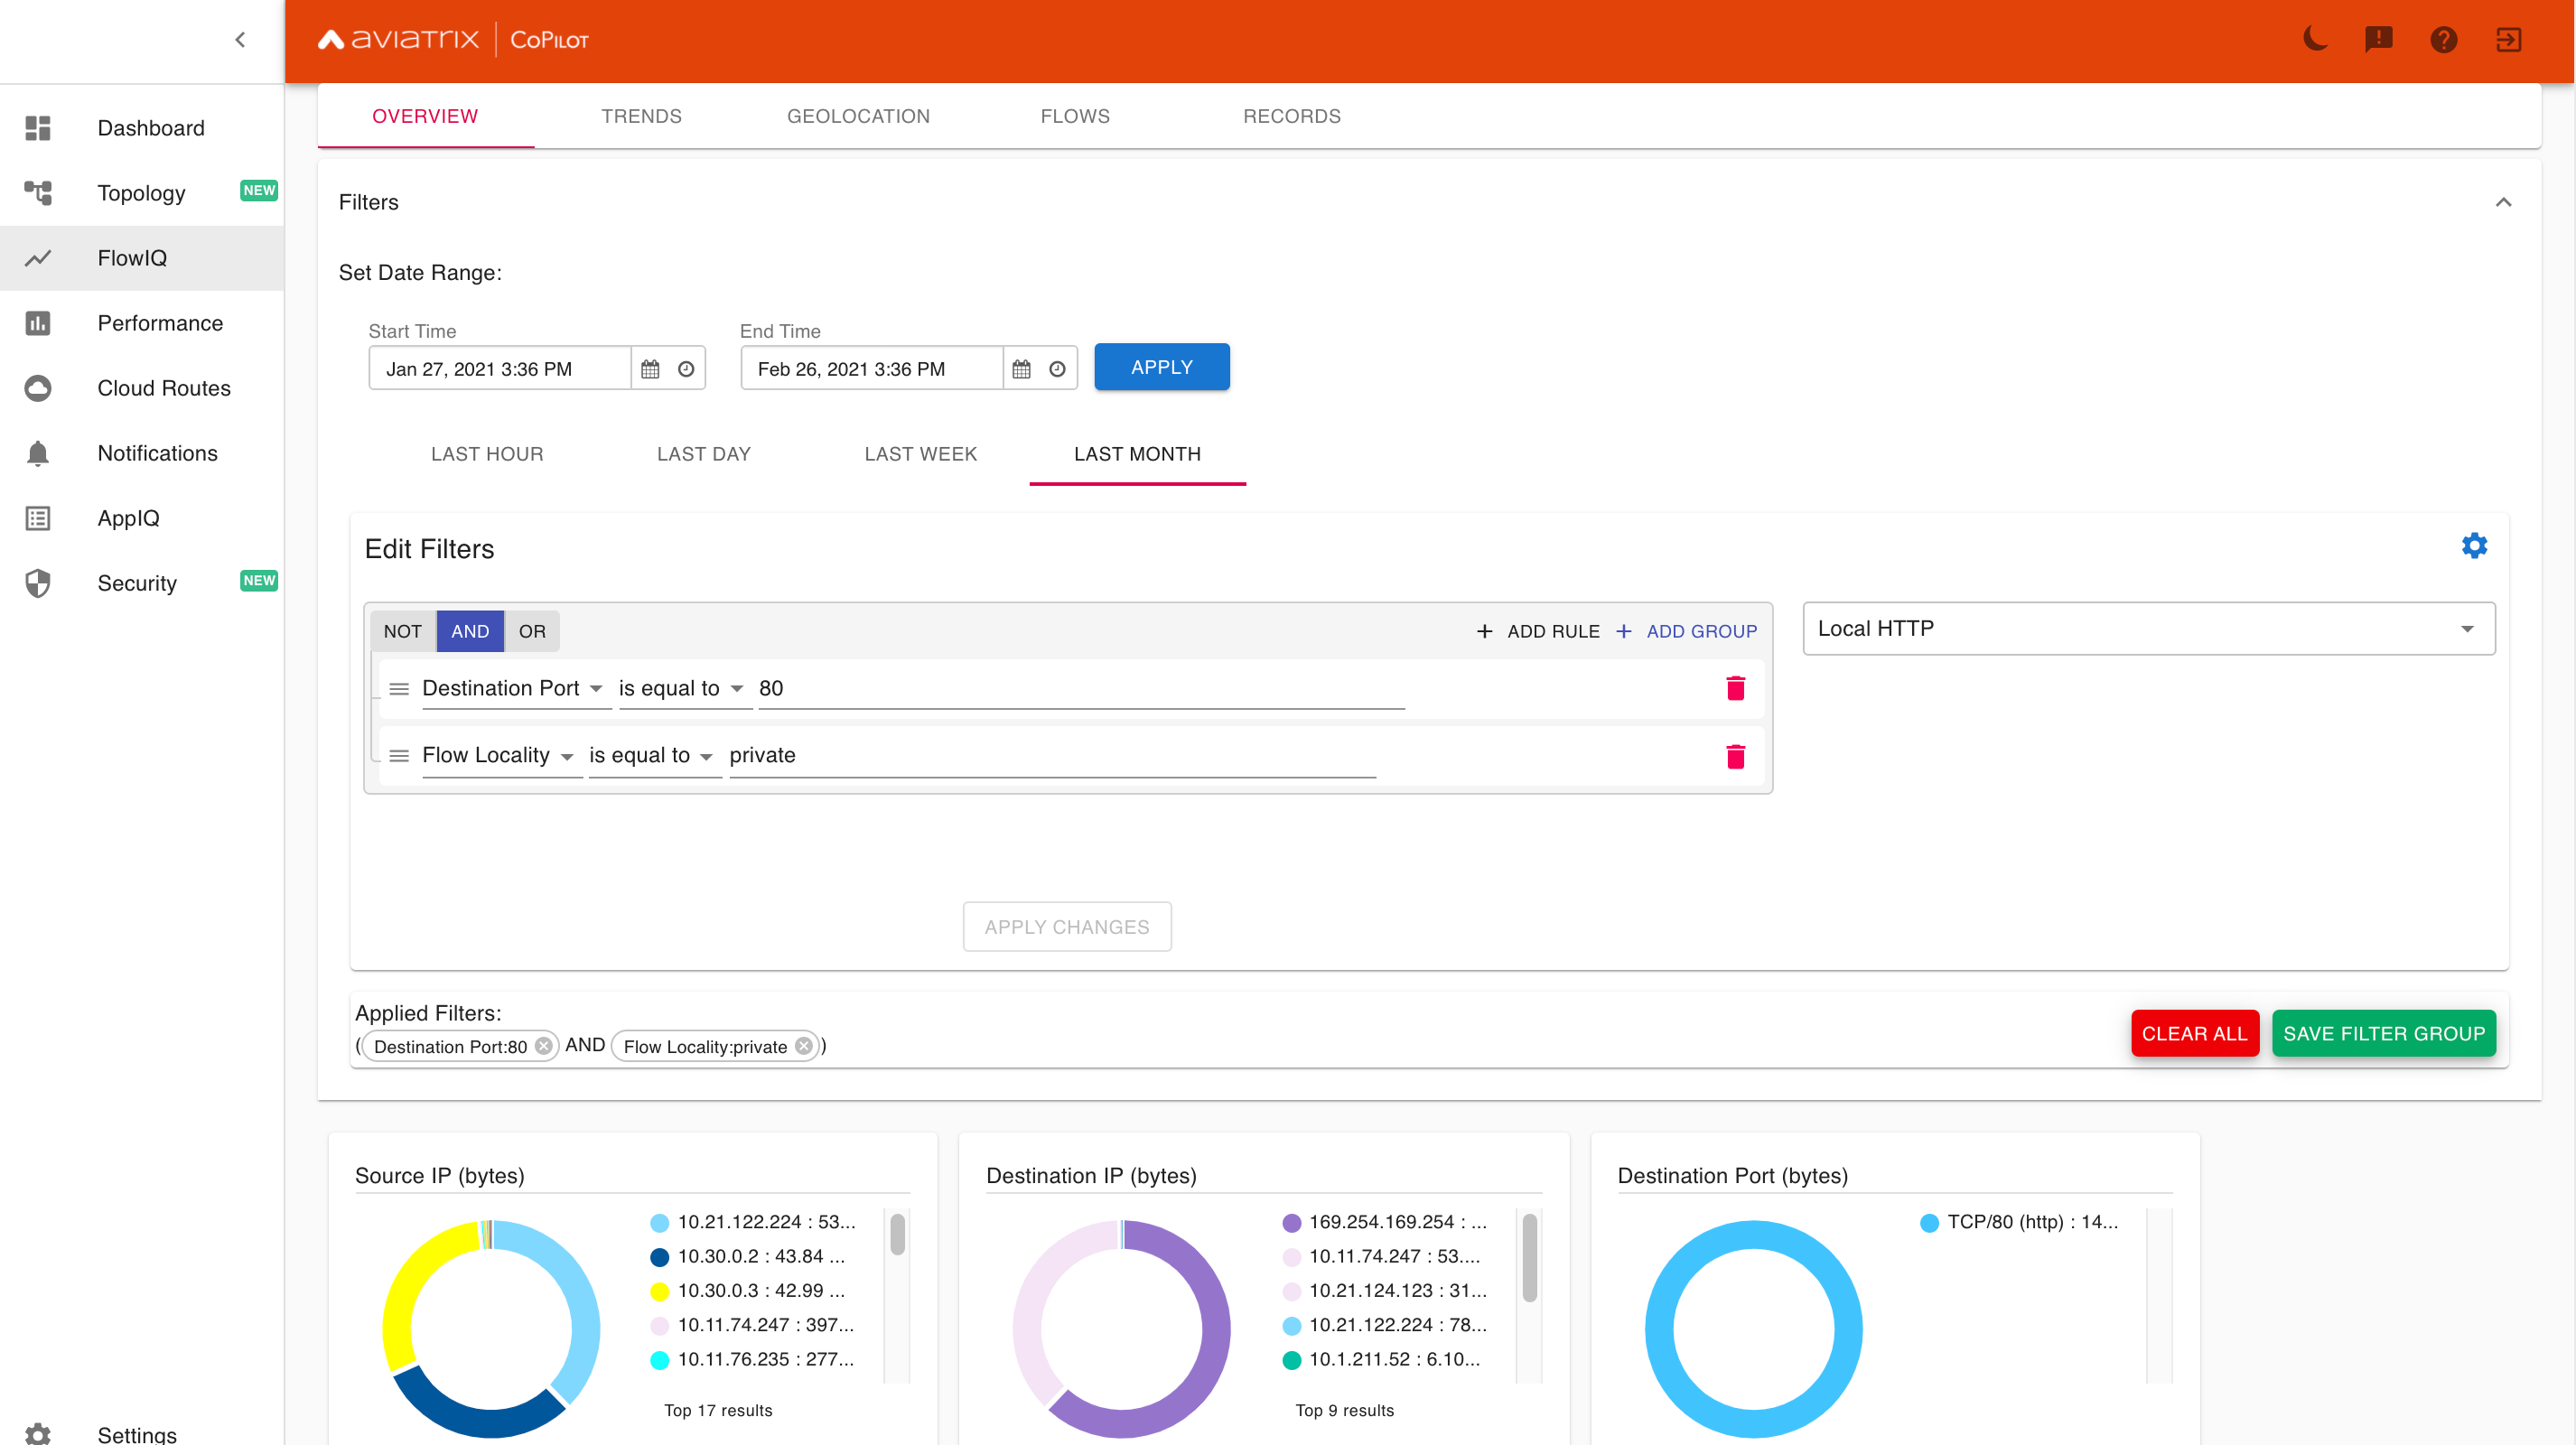The height and width of the screenshot is (1445, 2576).
Task: Click SAVE FILTER GROUP button
Action: click(x=2384, y=1033)
